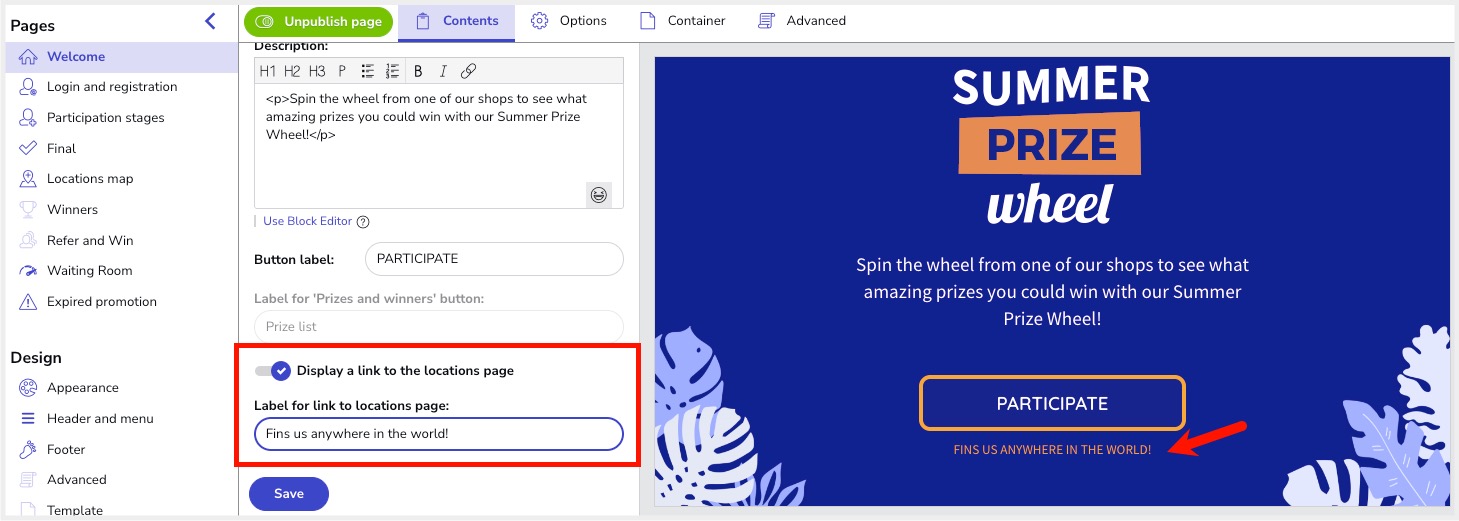Click the Use Block Editor link
Image resolution: width=1459 pixels, height=521 pixels.
pos(307,222)
